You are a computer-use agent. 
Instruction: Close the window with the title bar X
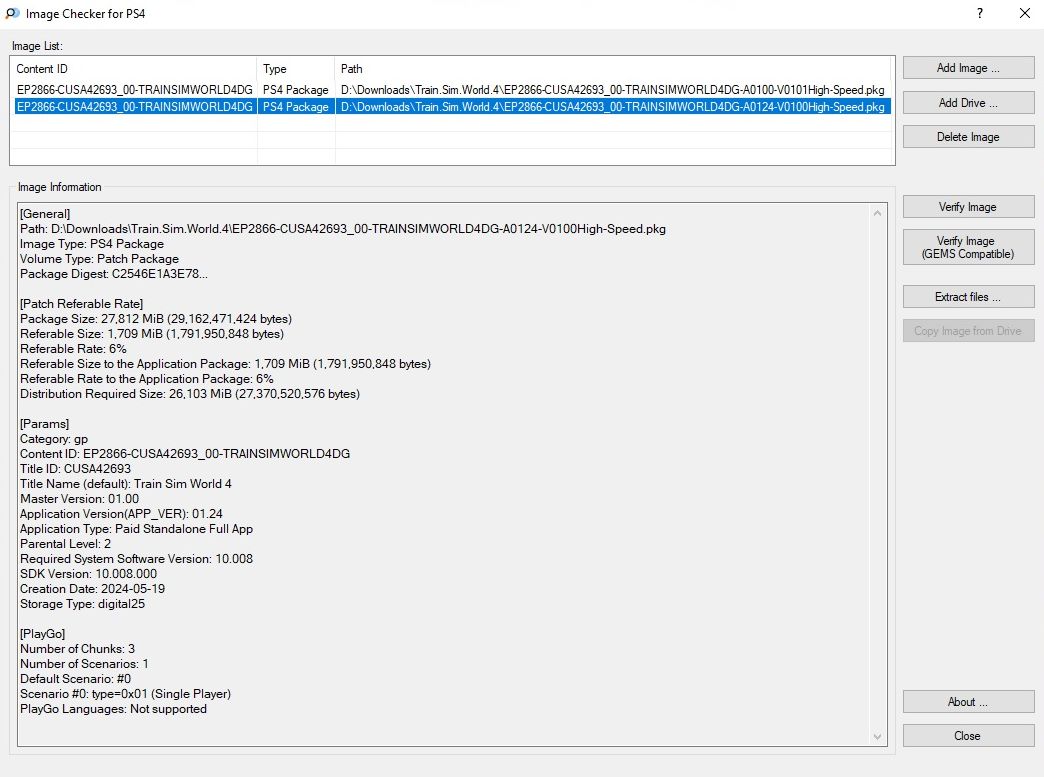[x=1025, y=13]
